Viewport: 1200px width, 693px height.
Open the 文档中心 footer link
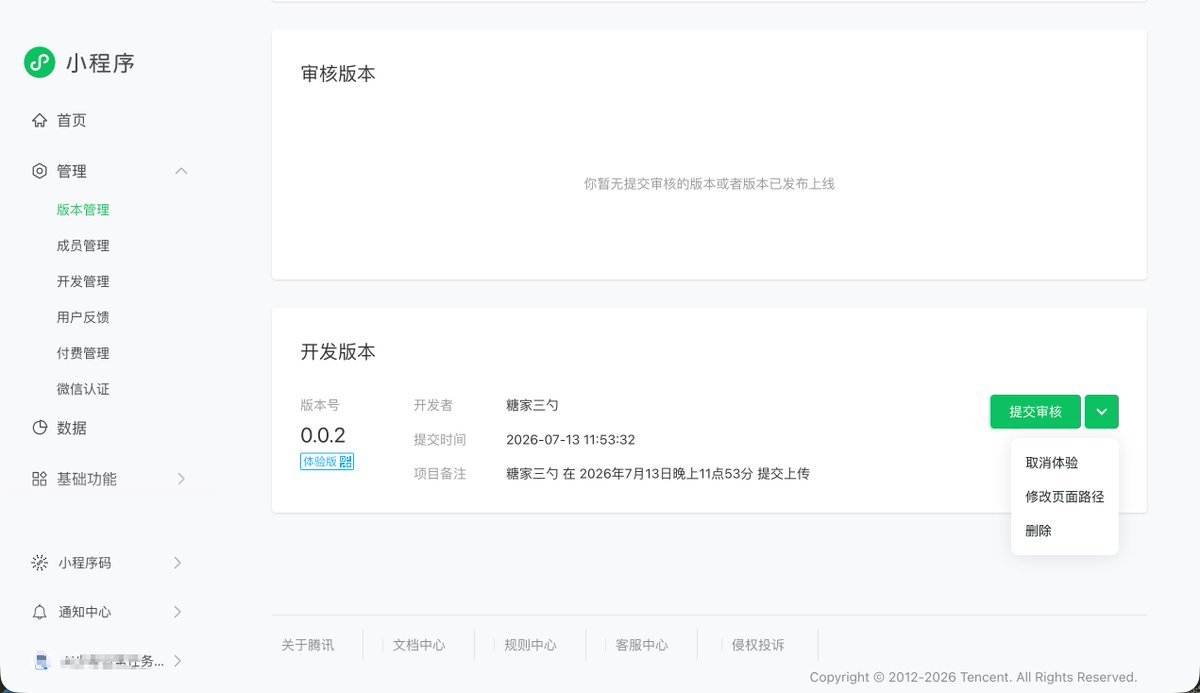point(419,645)
